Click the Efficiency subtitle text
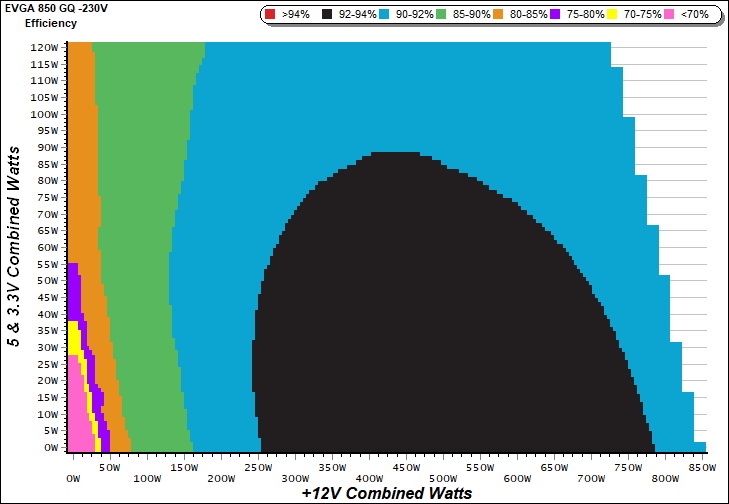The image size is (729, 504). click(50, 22)
